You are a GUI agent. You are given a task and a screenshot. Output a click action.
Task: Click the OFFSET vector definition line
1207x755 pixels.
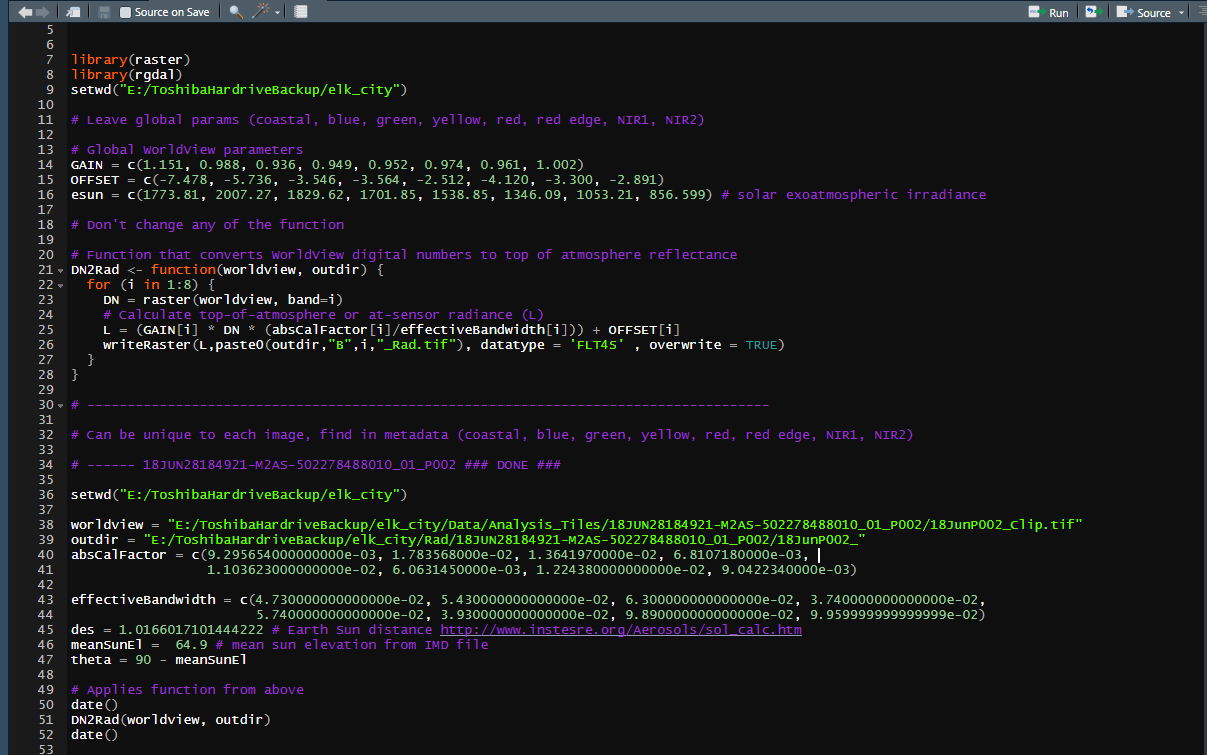367,180
